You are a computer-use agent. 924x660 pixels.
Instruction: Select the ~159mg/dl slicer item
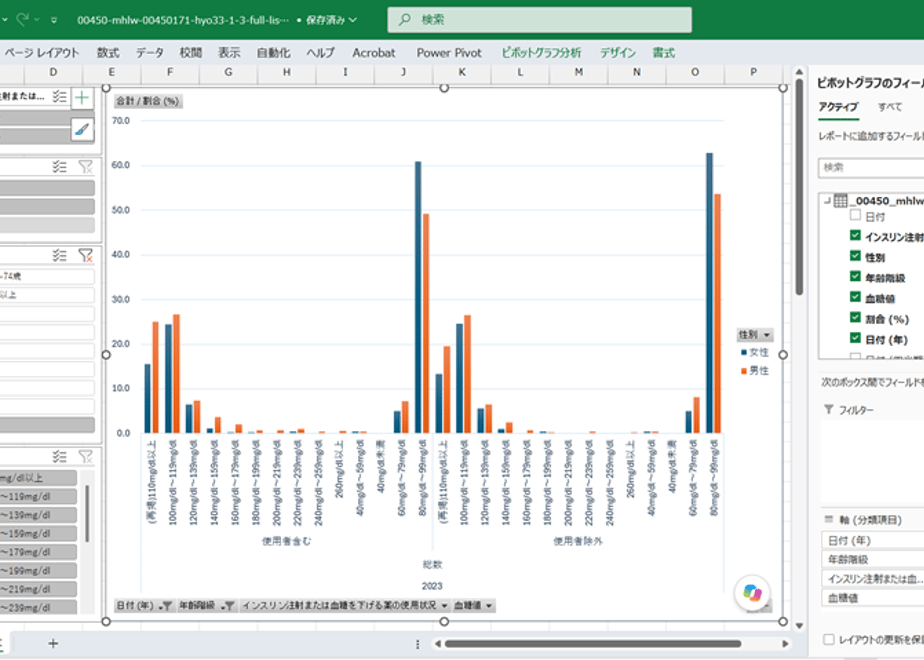[x=38, y=533]
